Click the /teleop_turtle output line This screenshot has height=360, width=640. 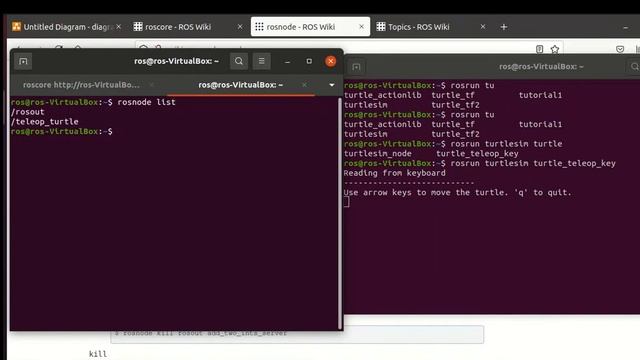pos(45,122)
